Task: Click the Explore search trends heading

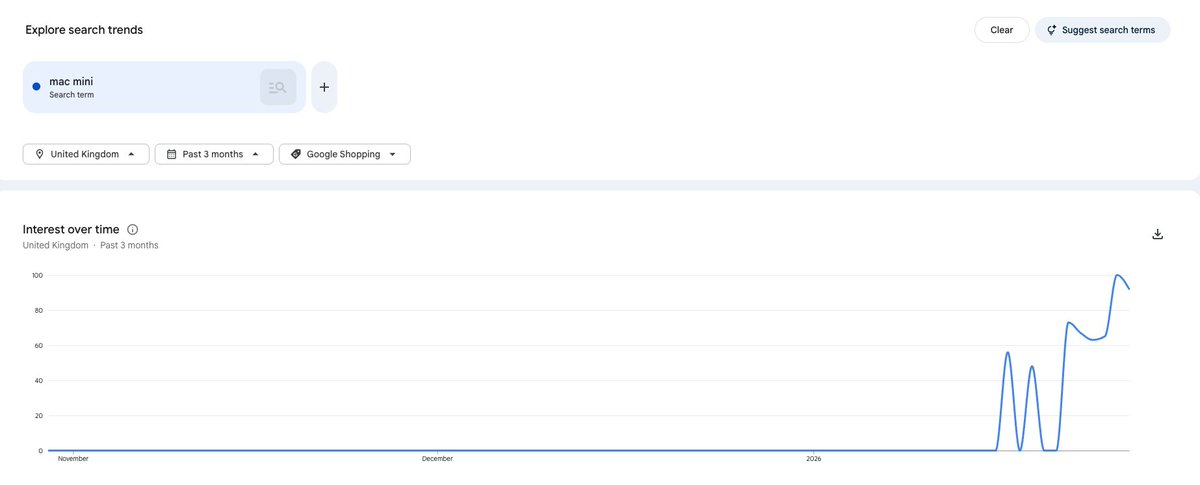Action: tap(84, 30)
